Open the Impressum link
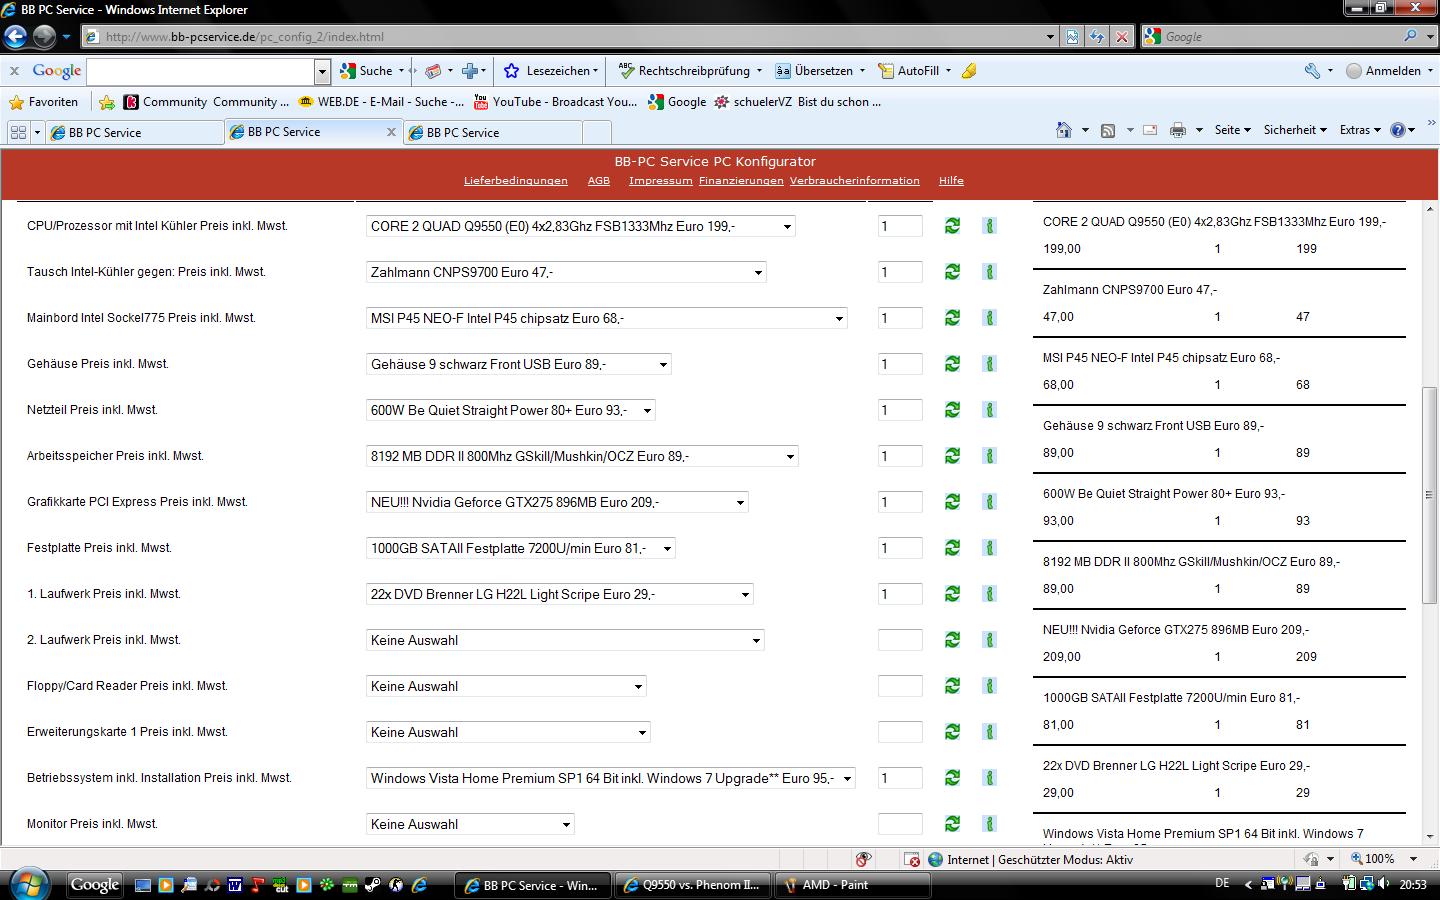The image size is (1440, 900). pyautogui.click(x=661, y=181)
